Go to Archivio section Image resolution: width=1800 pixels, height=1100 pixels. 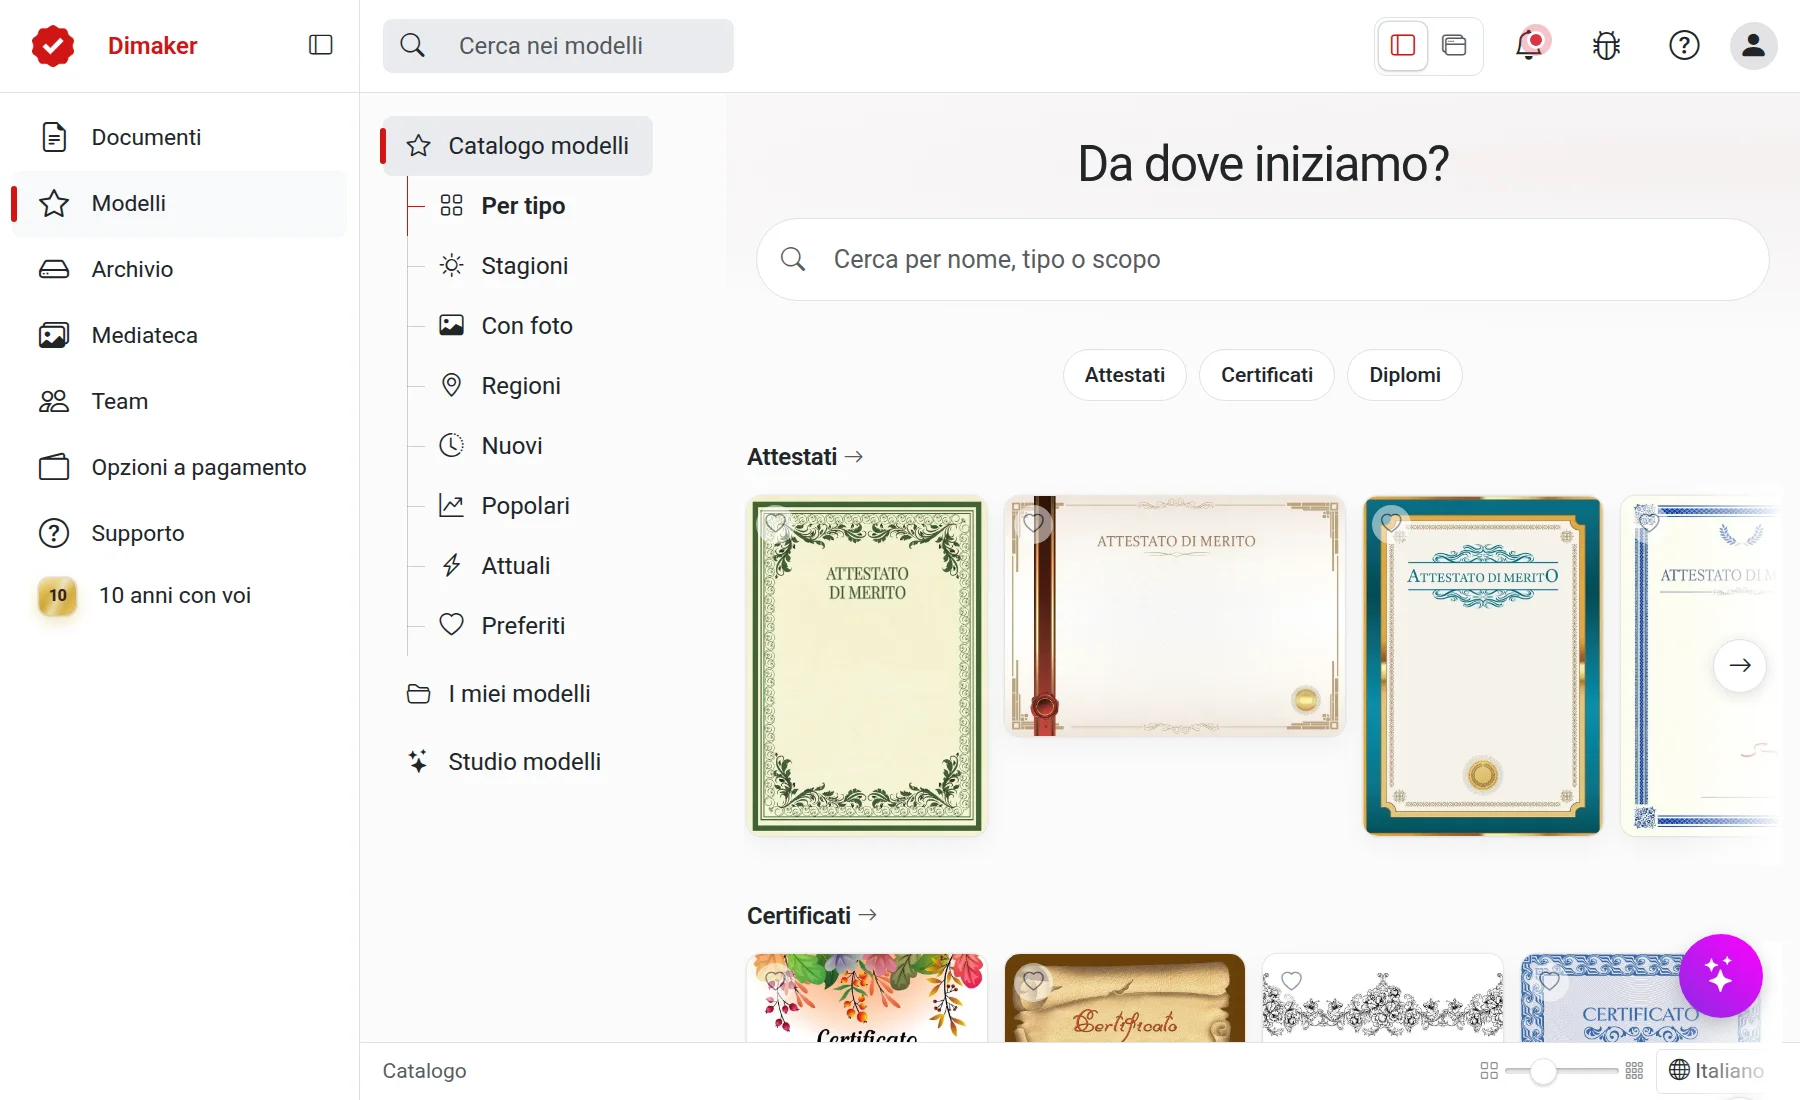click(179, 269)
